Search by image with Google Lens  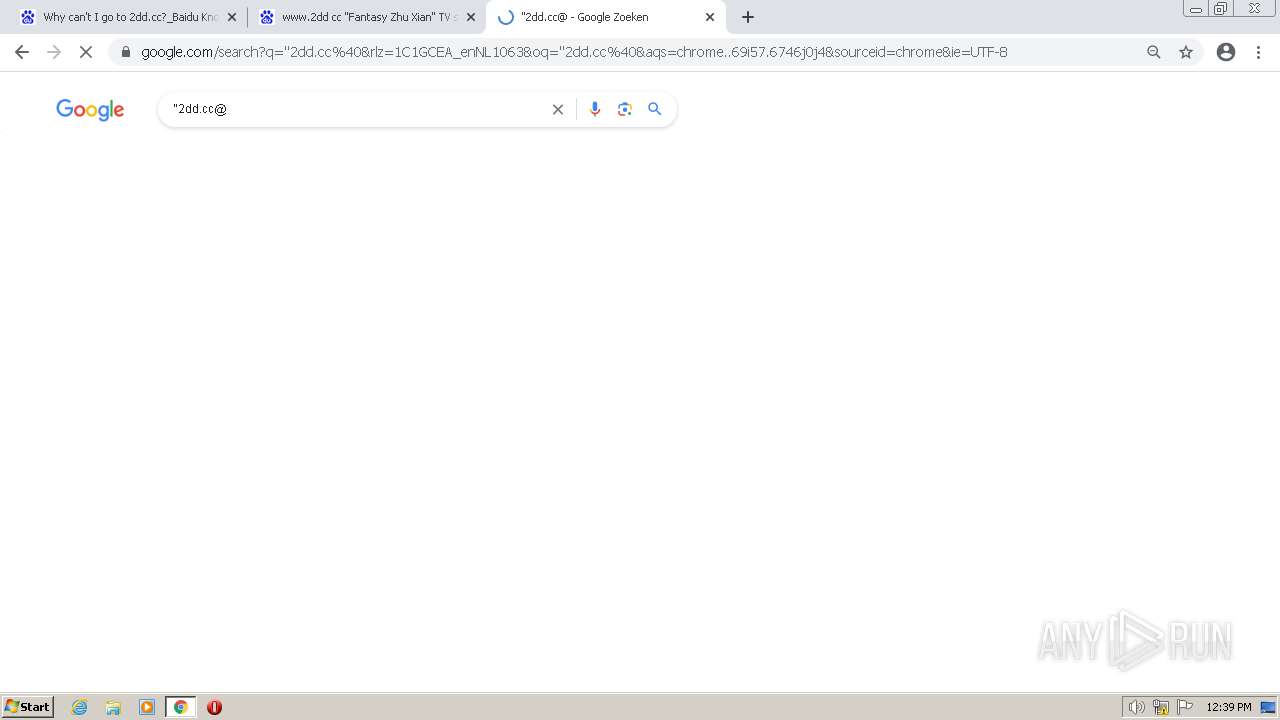point(625,109)
